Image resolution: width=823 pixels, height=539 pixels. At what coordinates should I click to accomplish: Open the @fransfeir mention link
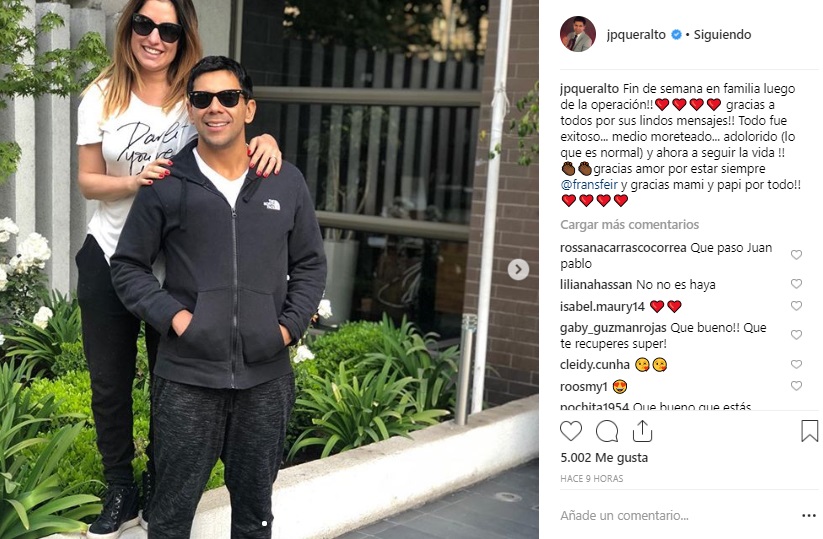(x=589, y=185)
